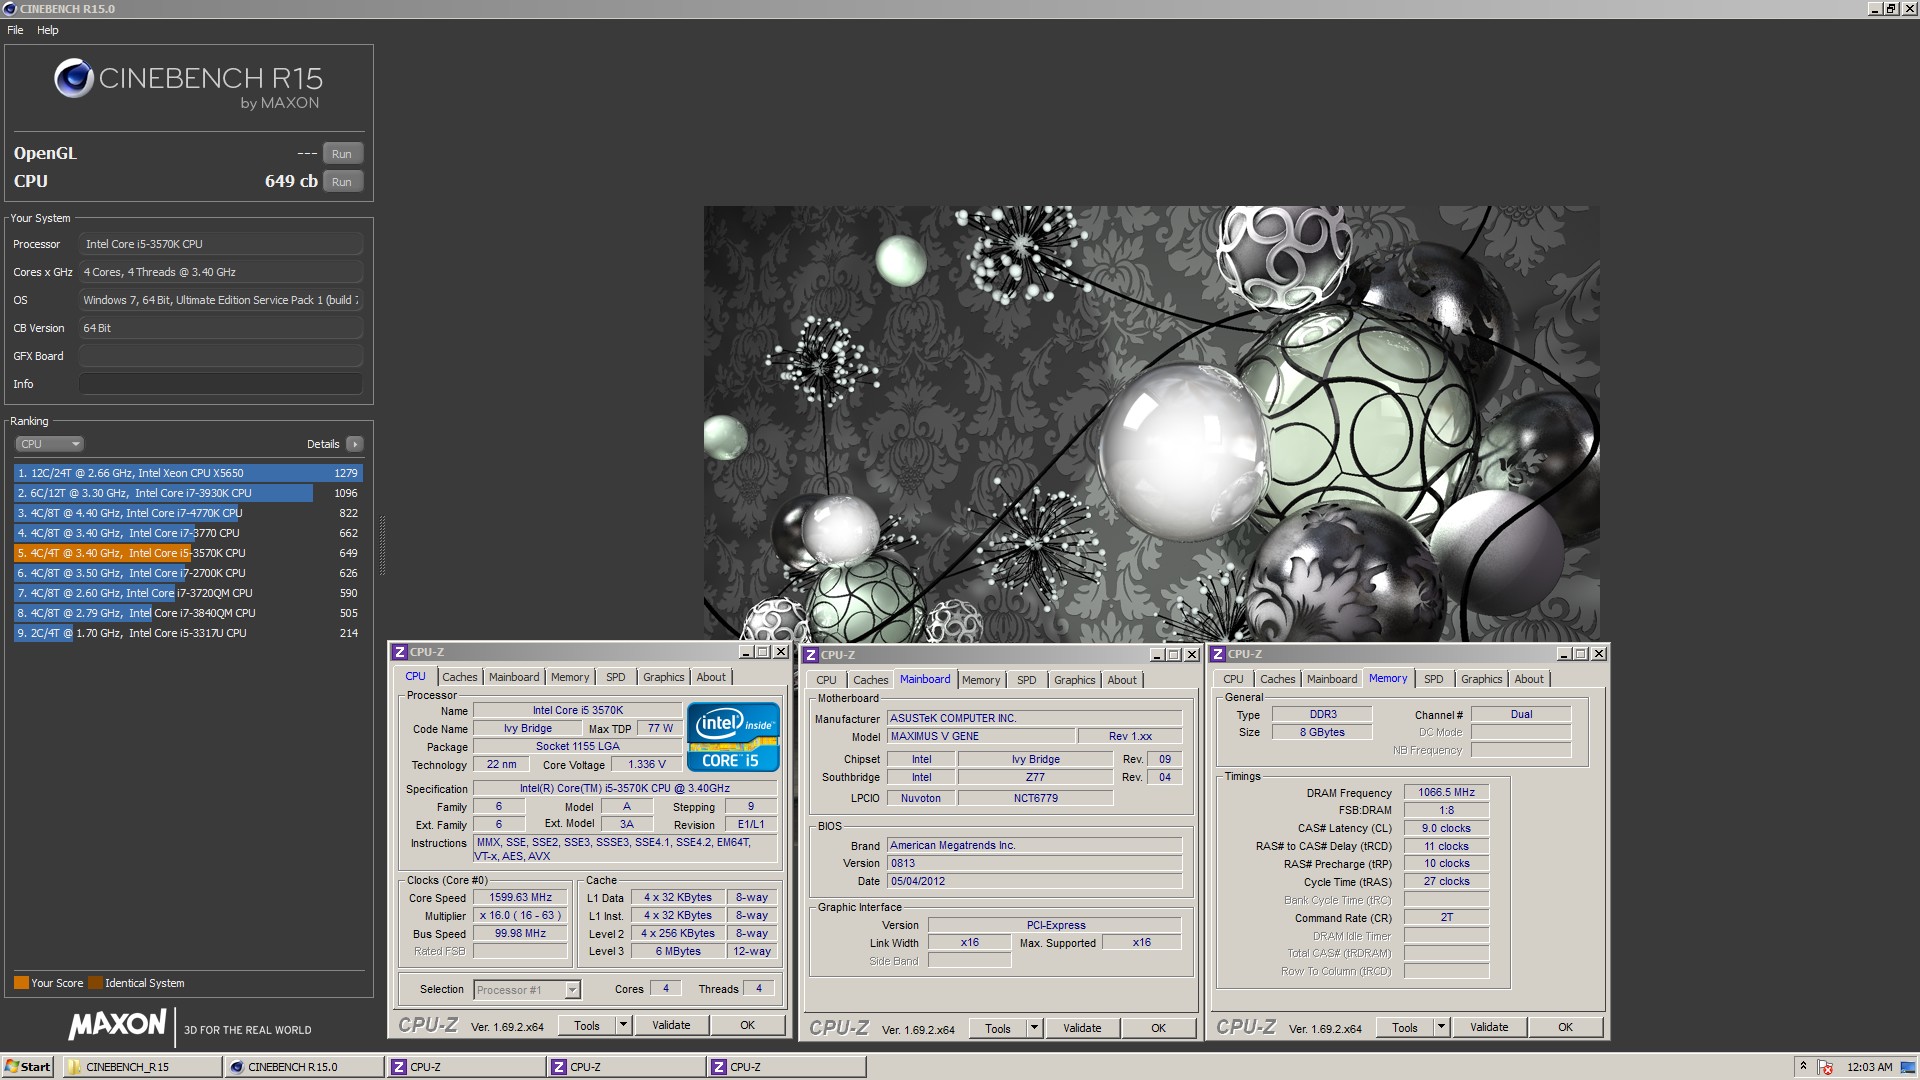Switch to third CPU-Z taskbar item
1920x1080 pixels.
coord(787,1067)
